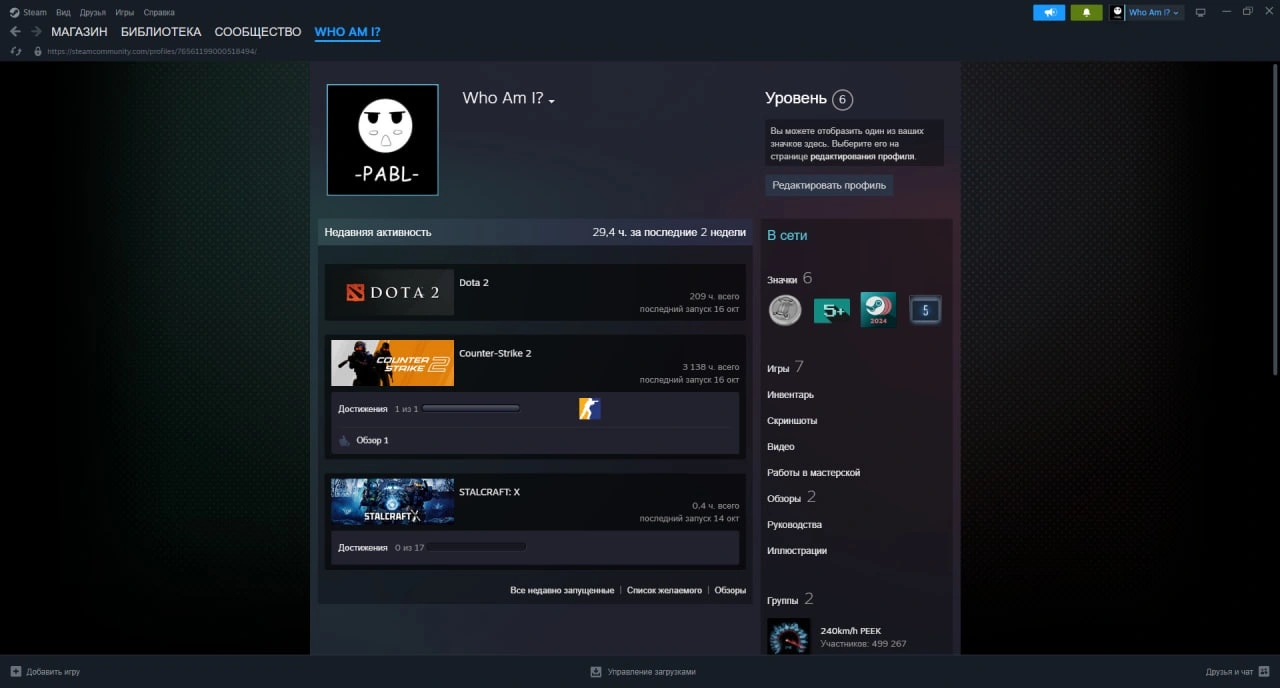Click the padlock icon beside the URL
The image size is (1280, 688).
pos(38,51)
